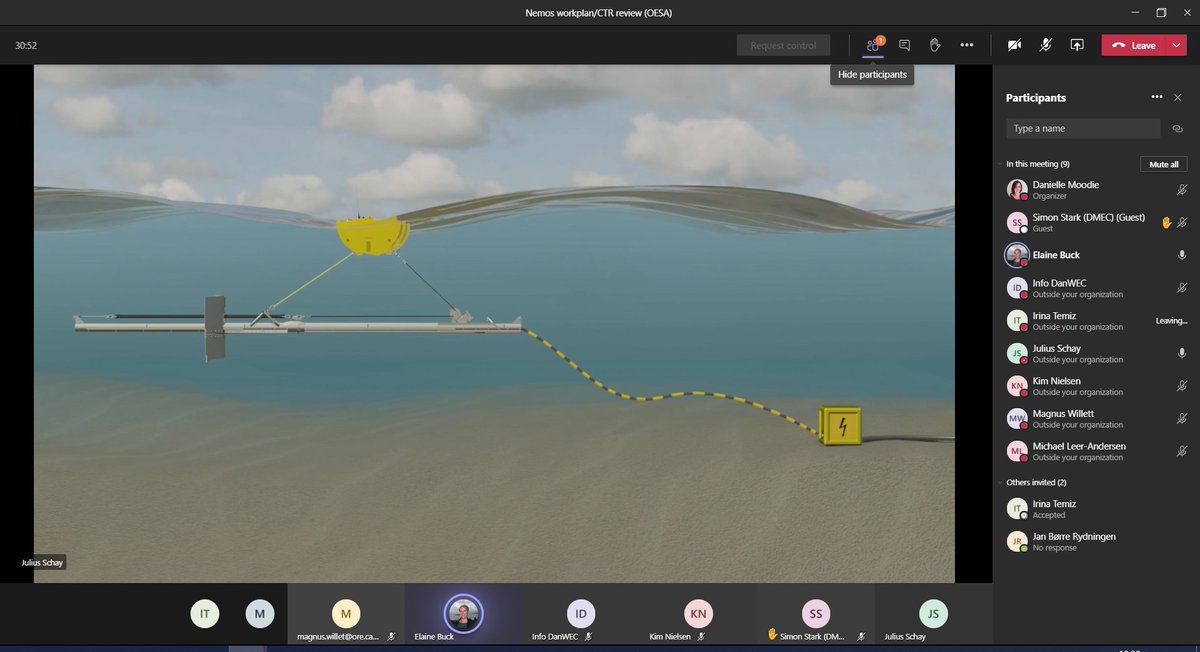Click the copy invite link icon beside search
The width and height of the screenshot is (1200, 652).
(1177, 128)
